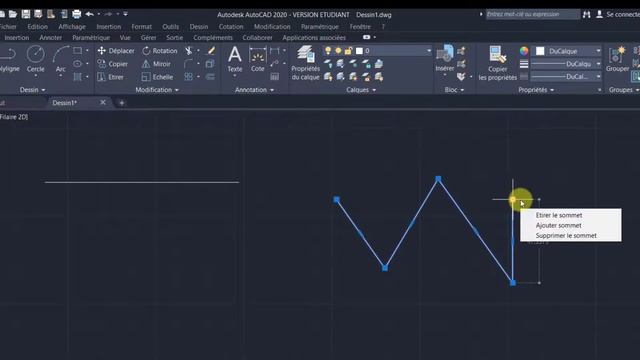Open the Edition menu
Image resolution: width=640 pixels, height=360 pixels.
[38, 27]
